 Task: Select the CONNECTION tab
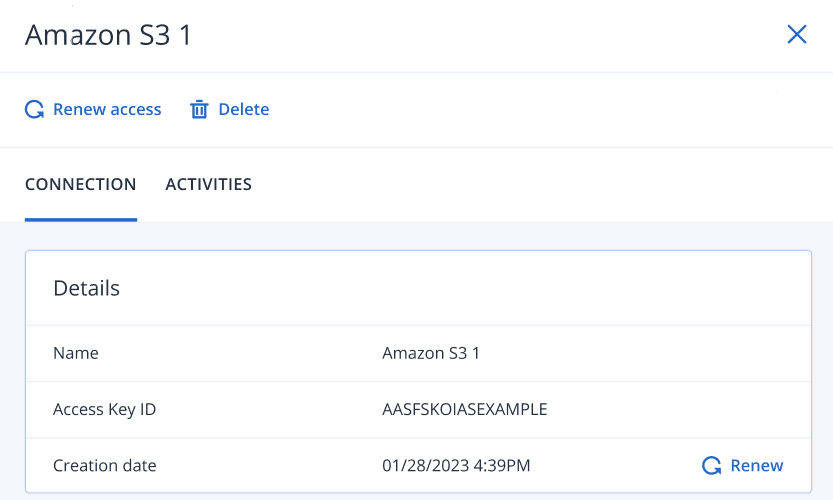point(81,184)
